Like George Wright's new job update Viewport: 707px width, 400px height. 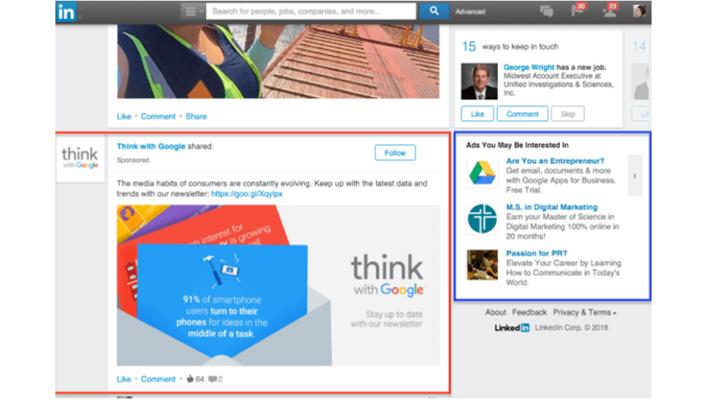477,114
